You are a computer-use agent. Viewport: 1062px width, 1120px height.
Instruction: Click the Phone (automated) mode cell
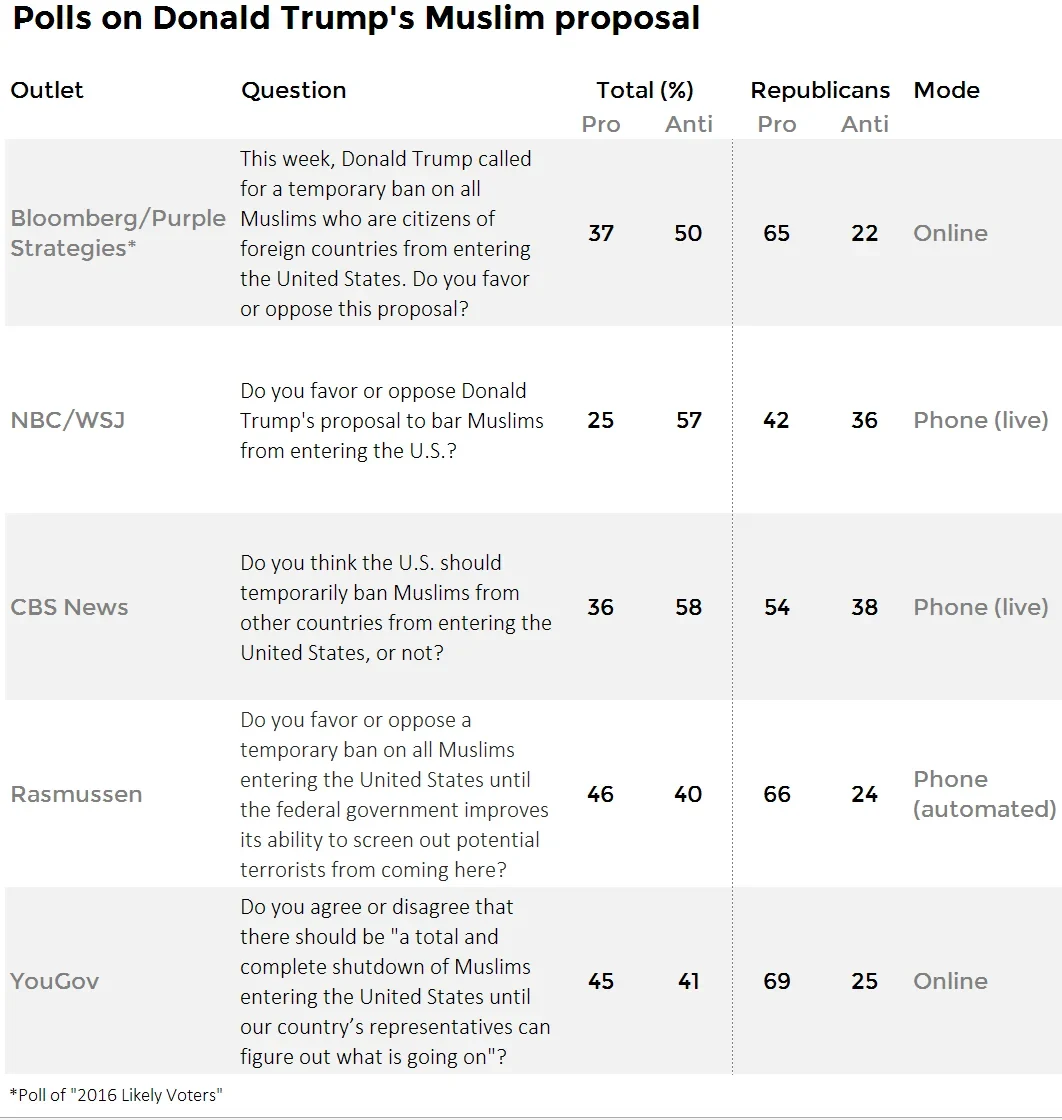click(984, 794)
